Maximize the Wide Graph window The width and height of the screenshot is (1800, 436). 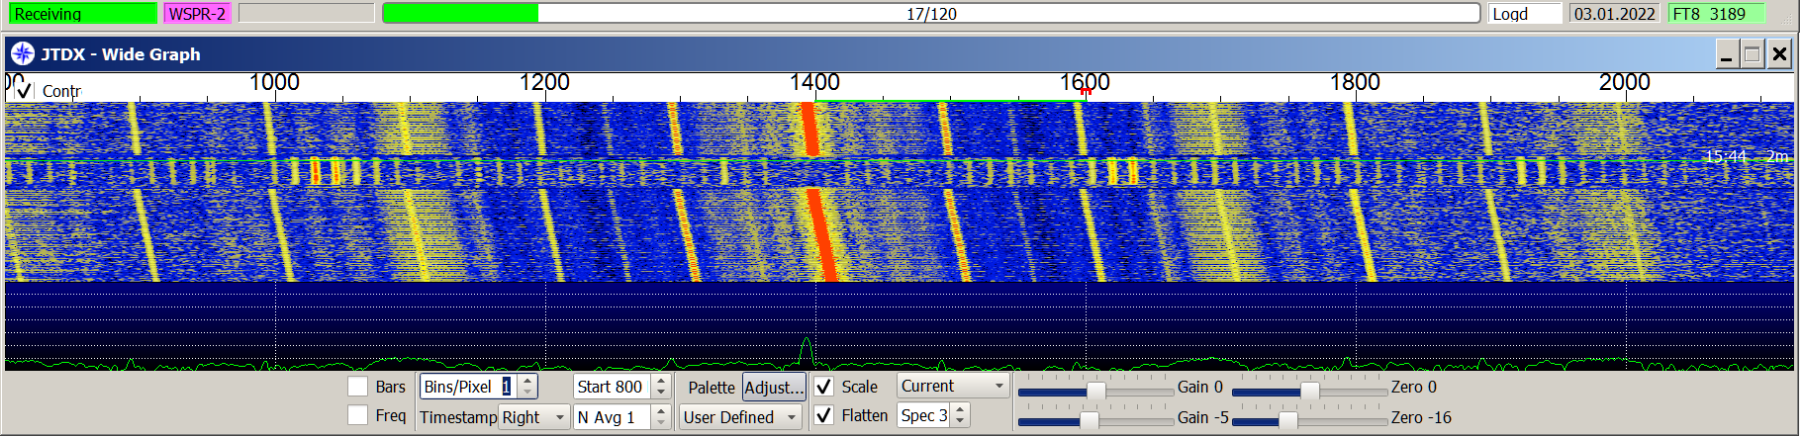(x=1752, y=54)
